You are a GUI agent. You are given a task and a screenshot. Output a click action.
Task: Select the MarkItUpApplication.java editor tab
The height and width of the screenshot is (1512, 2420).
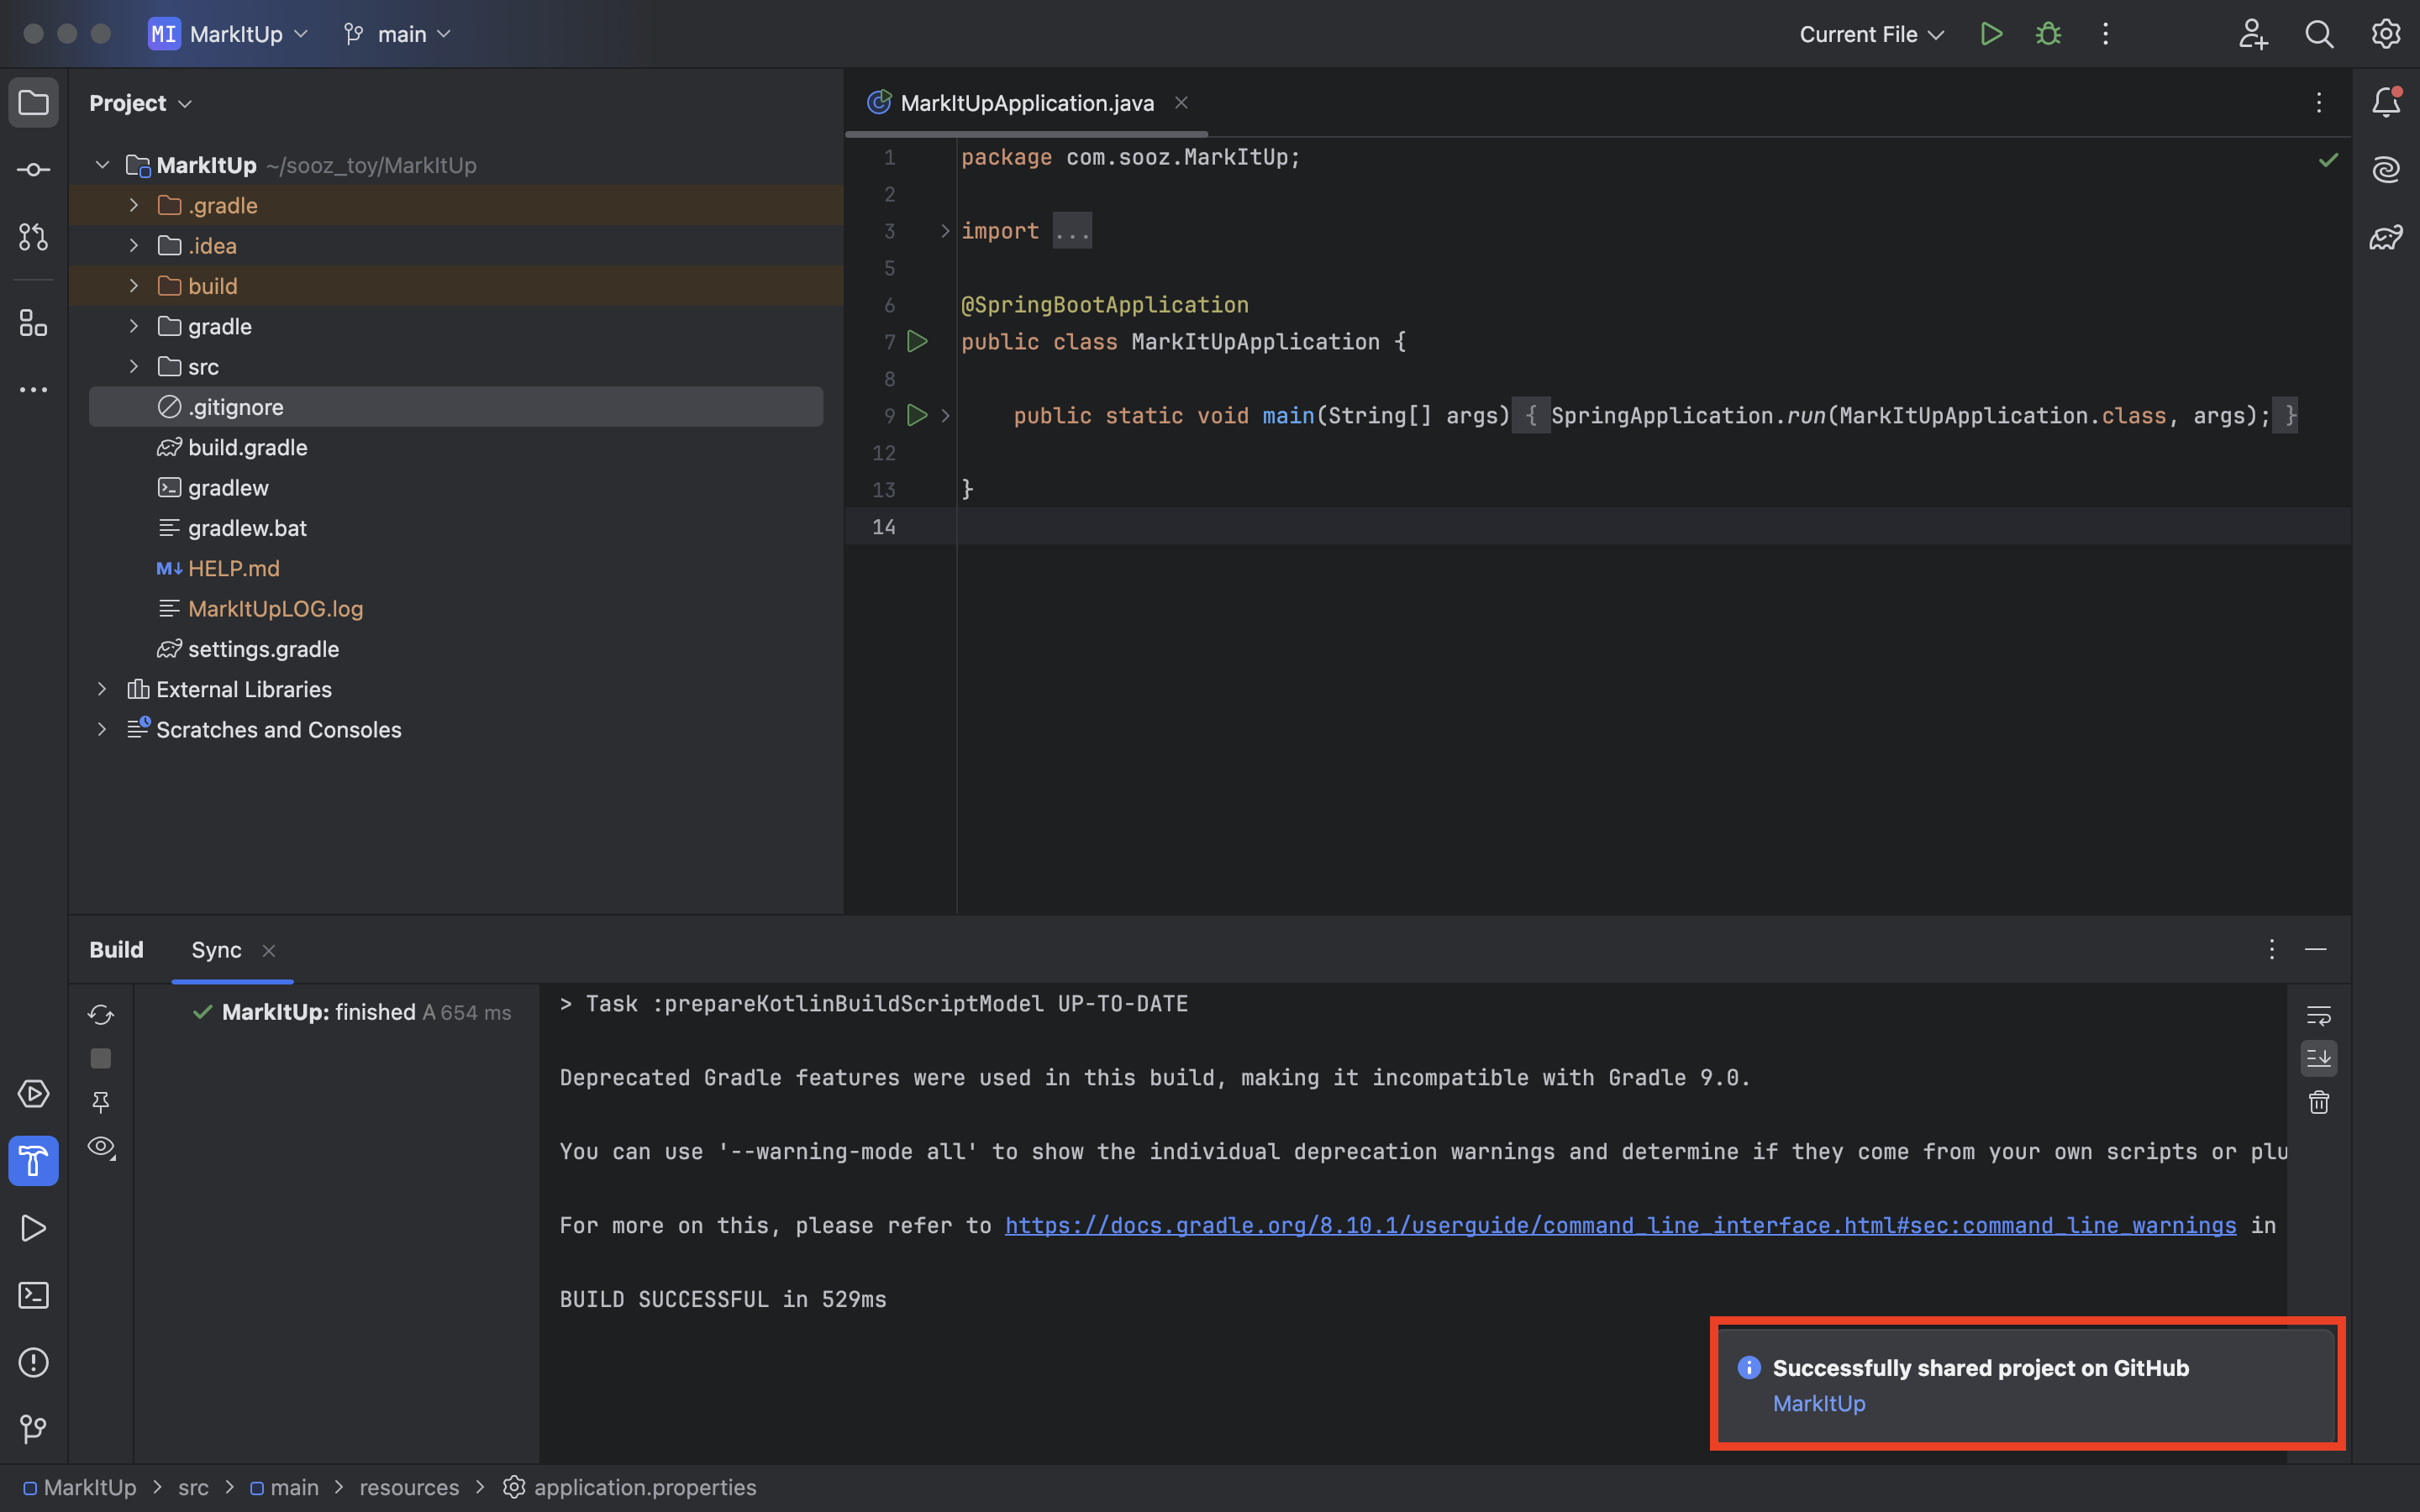pos(1026,103)
